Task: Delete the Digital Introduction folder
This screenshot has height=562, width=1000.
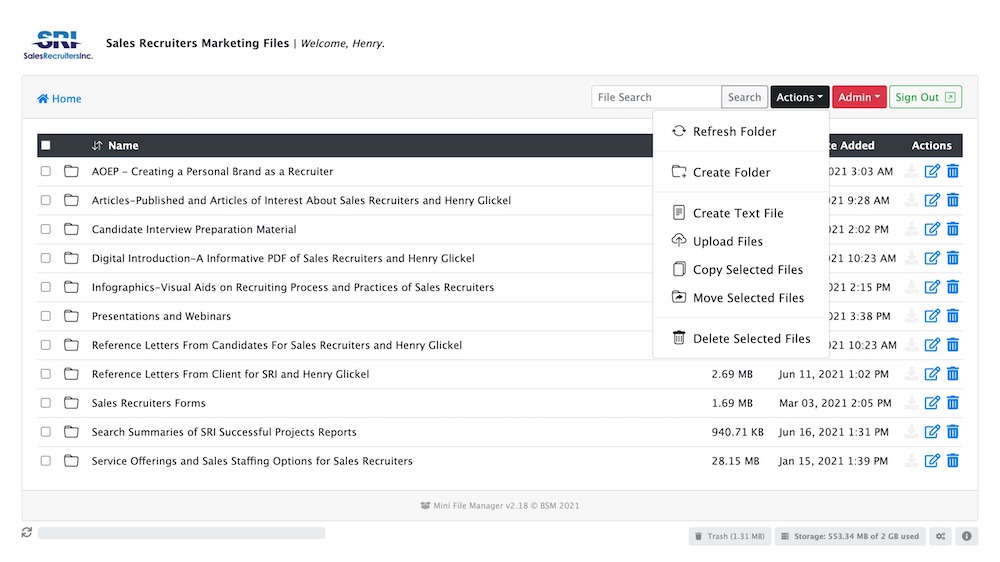Action: (953, 258)
